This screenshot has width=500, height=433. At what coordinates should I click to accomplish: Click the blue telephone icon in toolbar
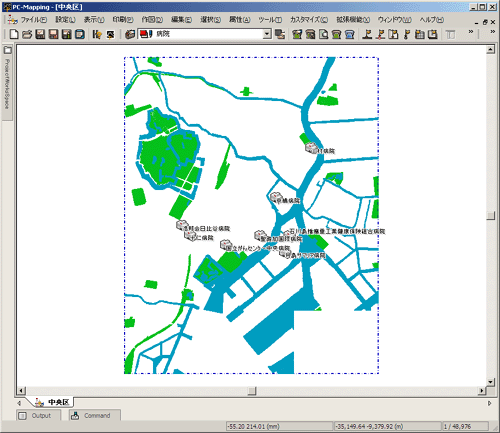(350, 34)
